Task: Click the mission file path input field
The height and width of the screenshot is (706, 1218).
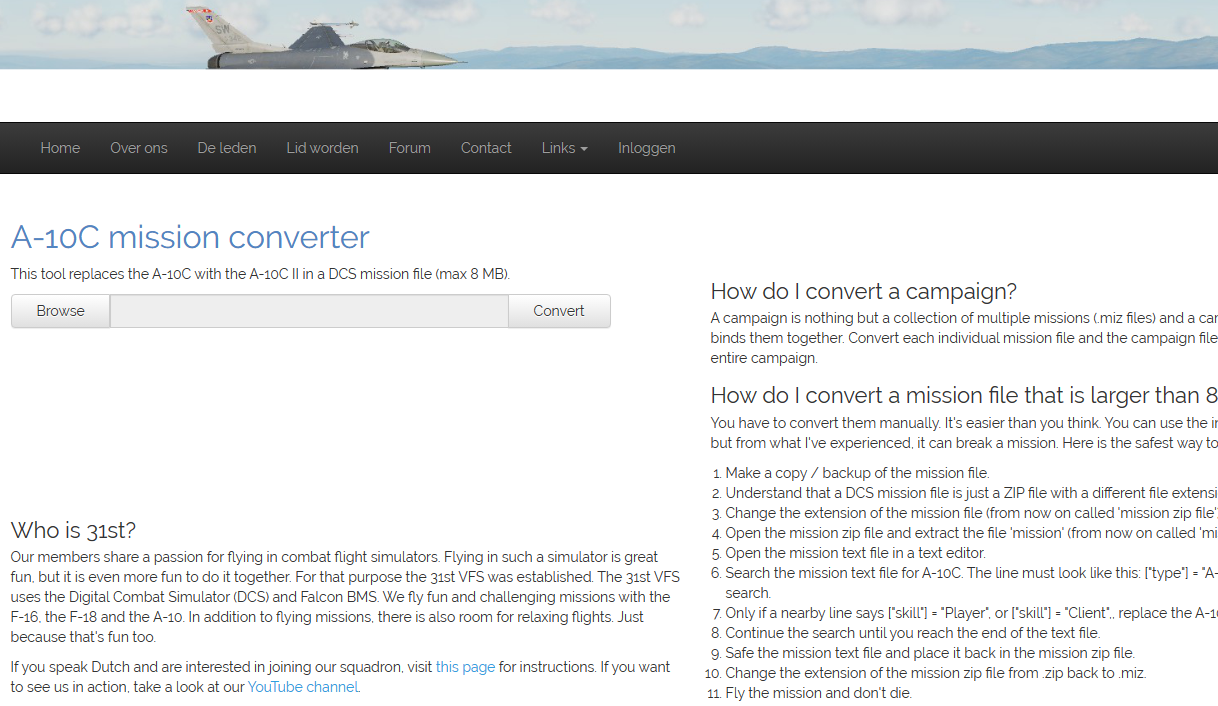Action: (309, 311)
